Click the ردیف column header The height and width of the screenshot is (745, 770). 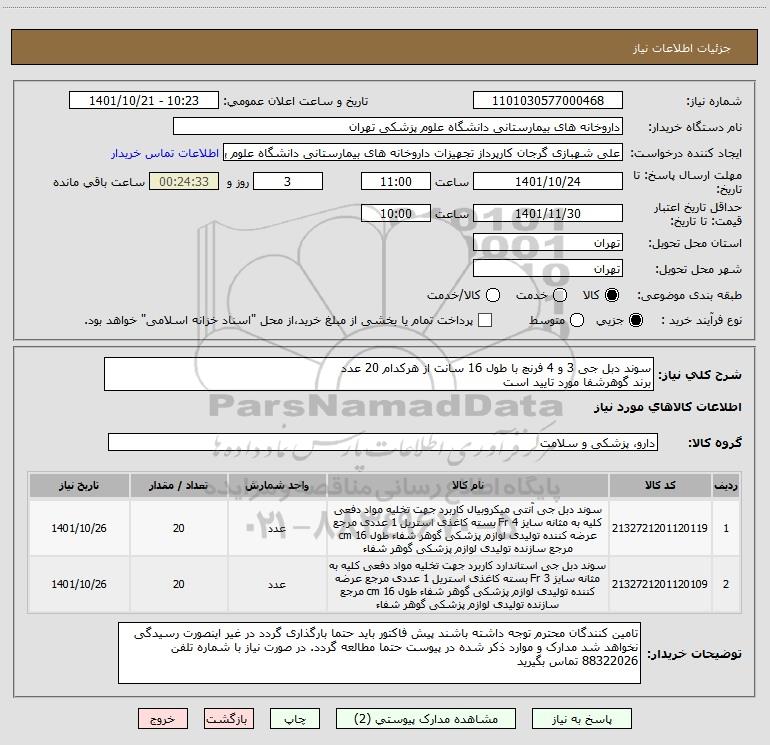pyautogui.click(x=726, y=485)
